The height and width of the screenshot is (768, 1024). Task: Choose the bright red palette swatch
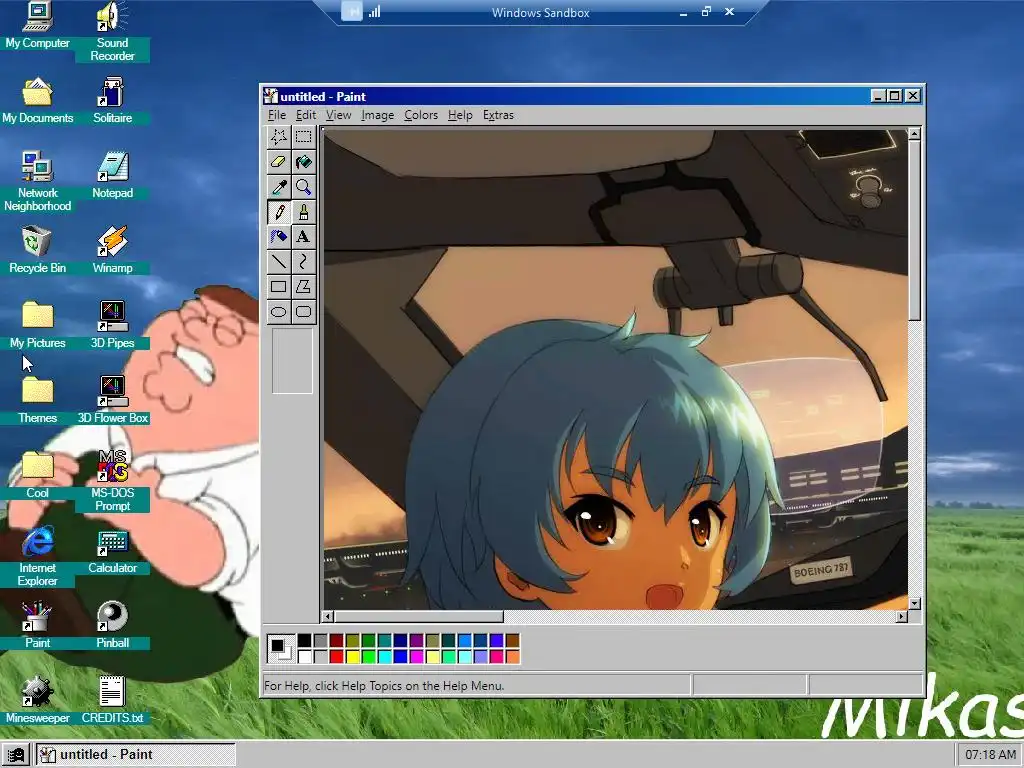pyautogui.click(x=336, y=656)
